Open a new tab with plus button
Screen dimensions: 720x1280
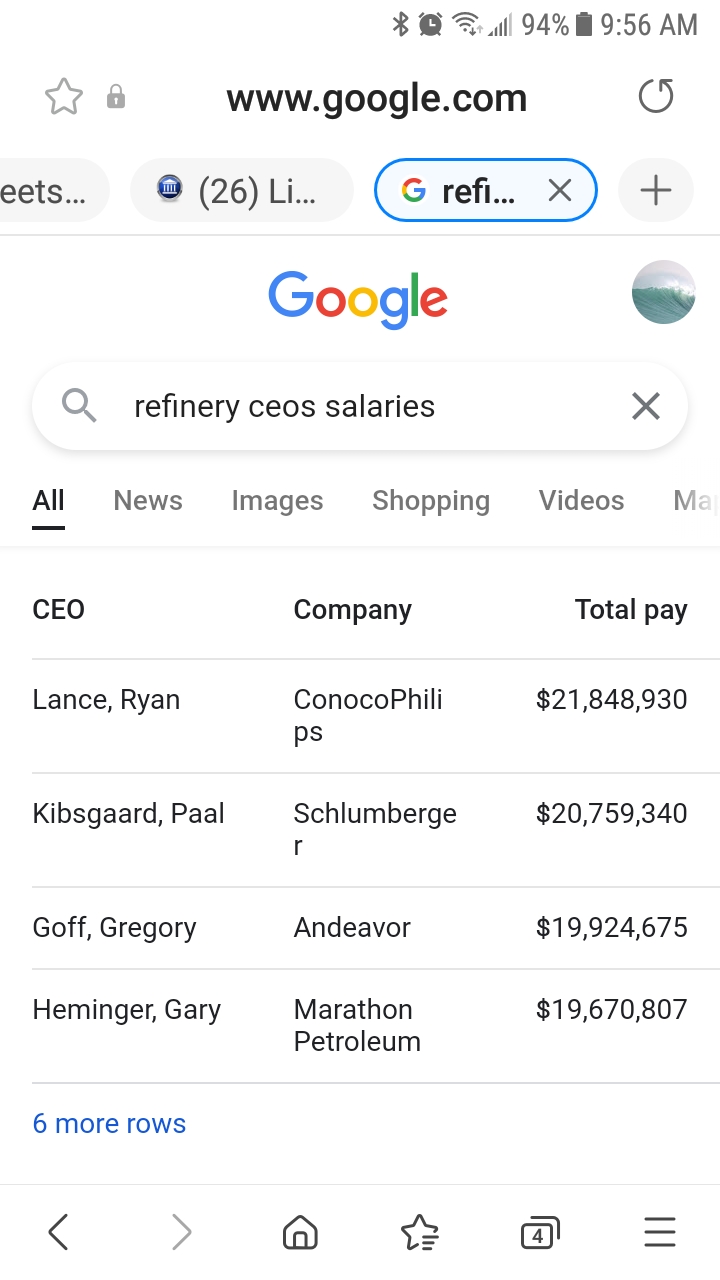point(656,190)
